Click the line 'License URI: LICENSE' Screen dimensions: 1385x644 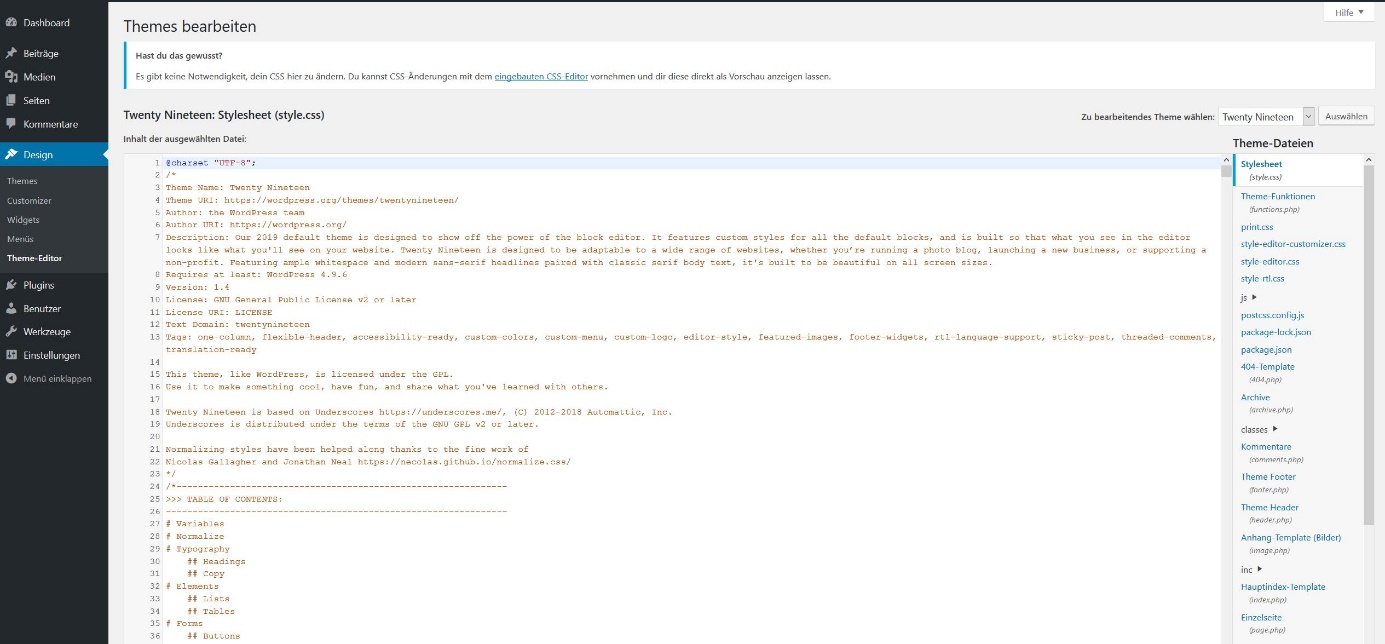(219, 312)
